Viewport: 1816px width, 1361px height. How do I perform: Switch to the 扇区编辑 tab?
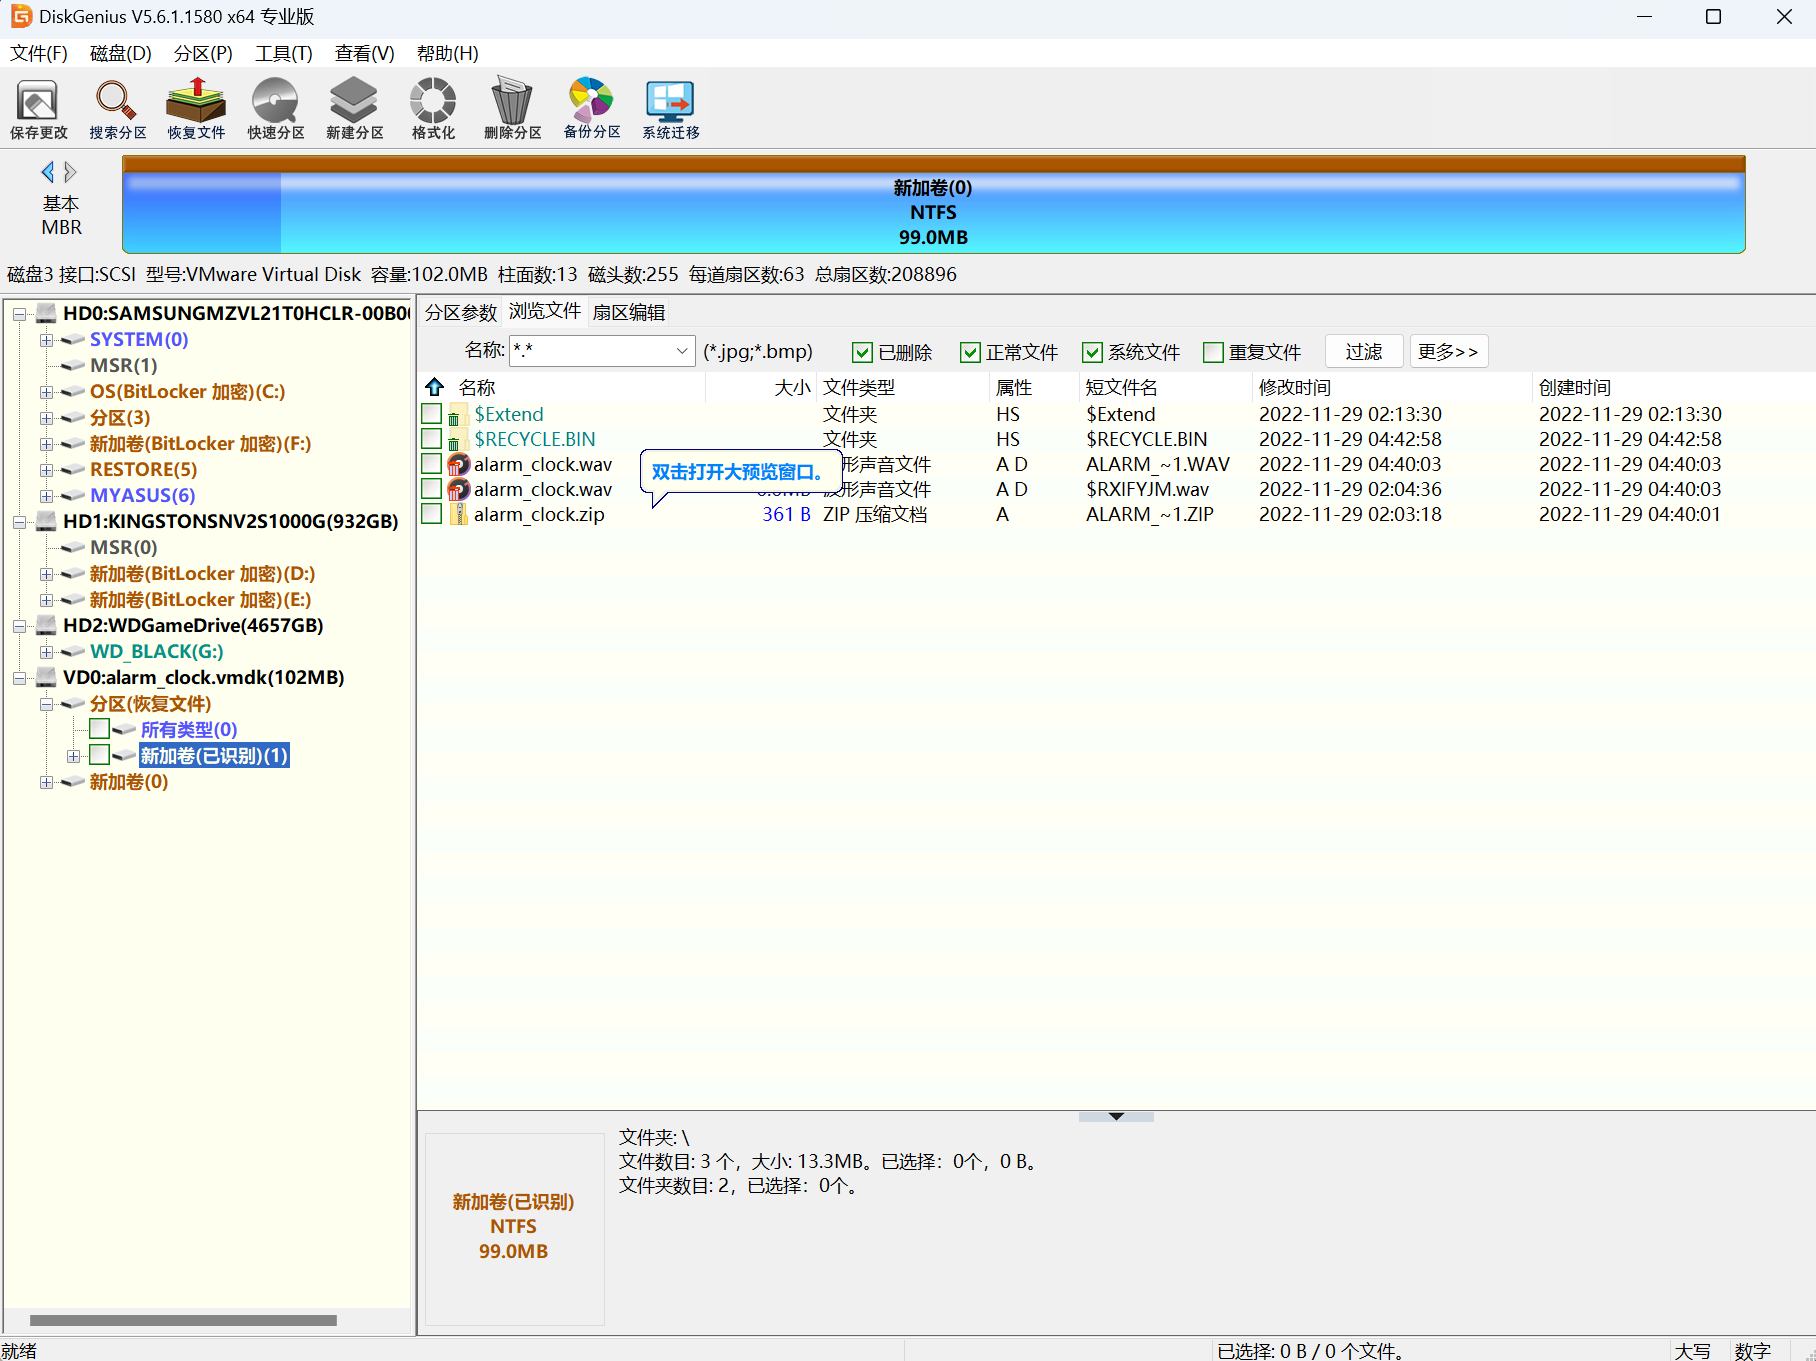[629, 312]
